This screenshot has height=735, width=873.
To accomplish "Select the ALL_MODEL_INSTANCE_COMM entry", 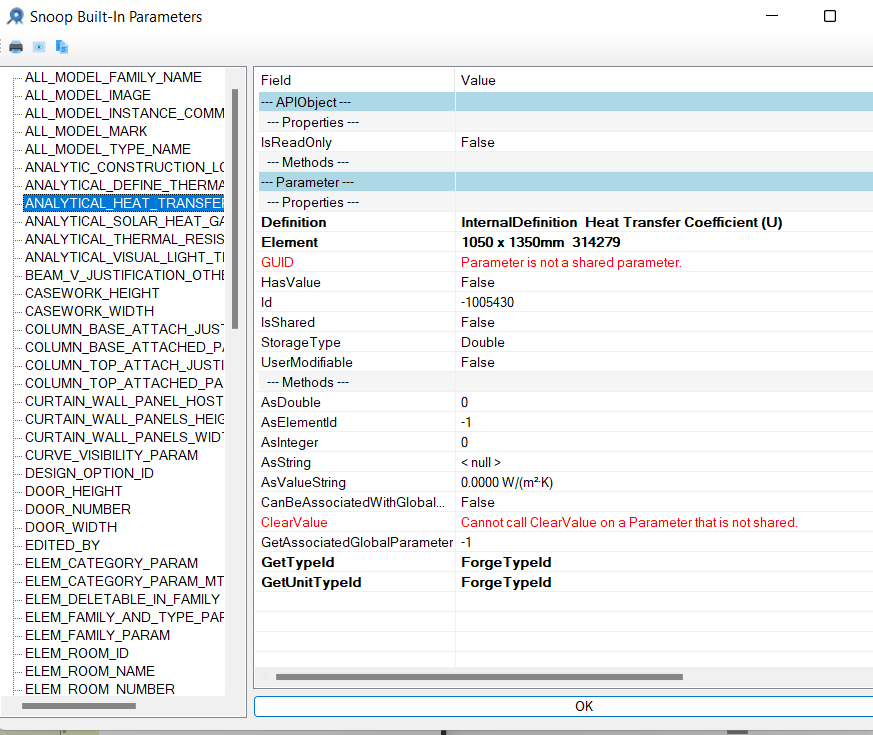I will click(124, 113).
